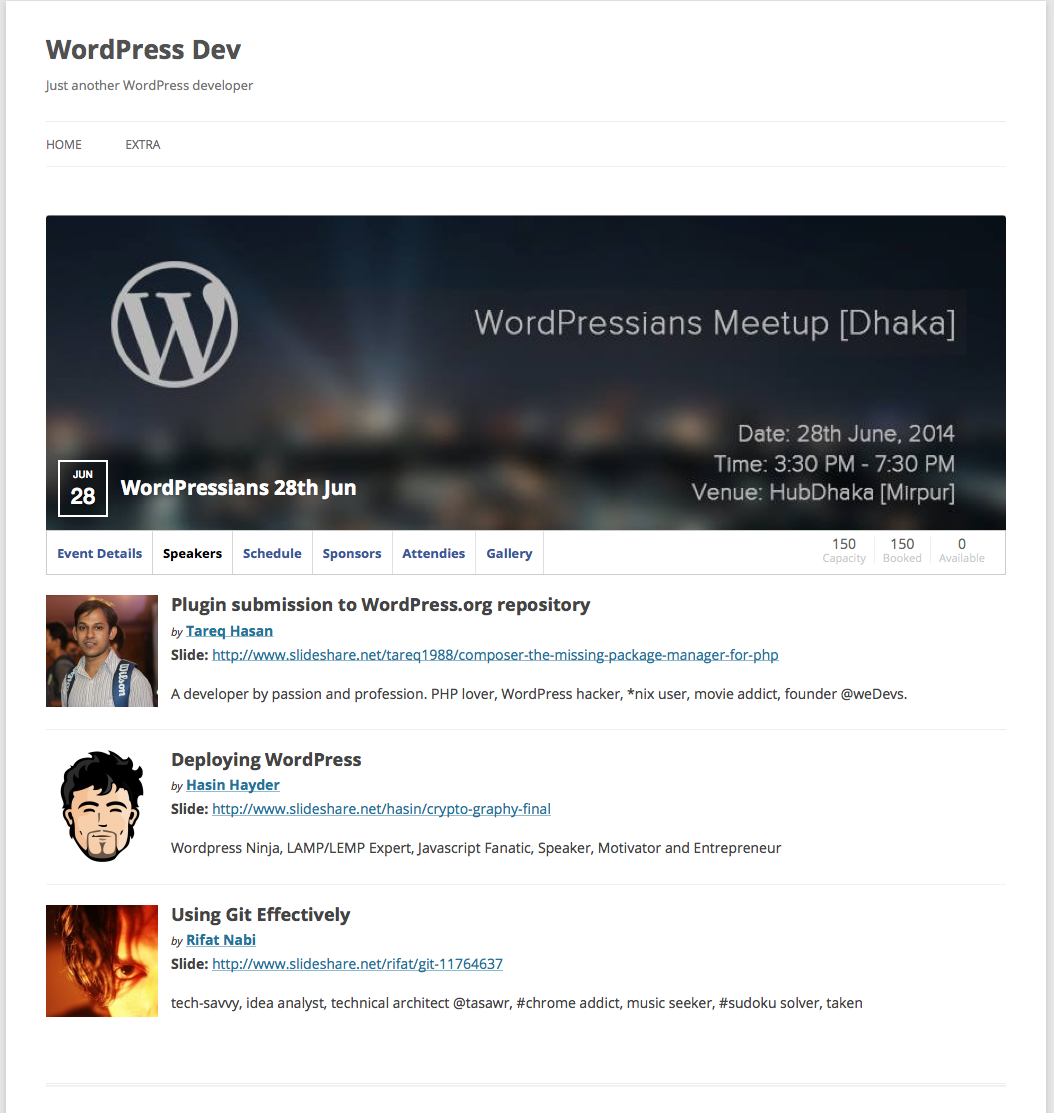Go to the HOME menu item

pos(64,145)
